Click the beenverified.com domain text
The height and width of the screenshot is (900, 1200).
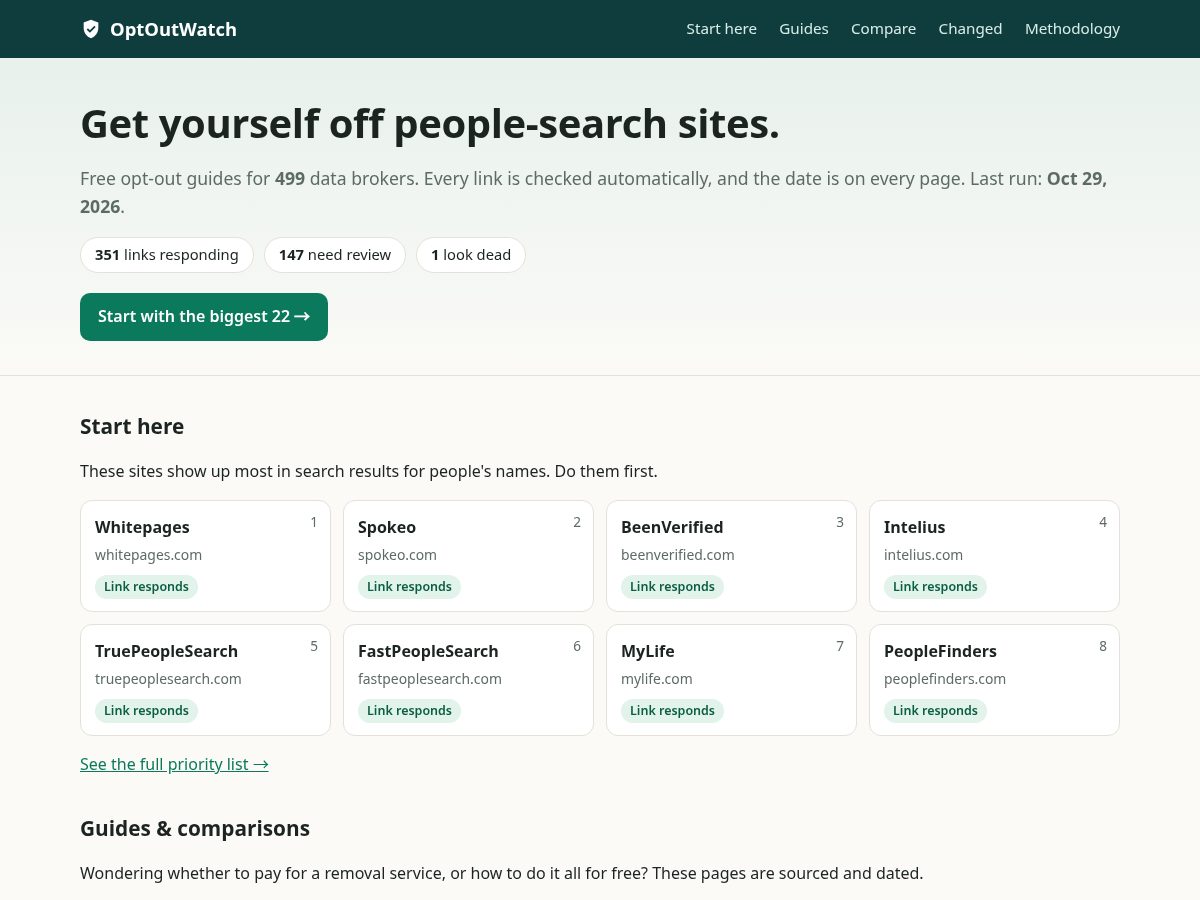coord(678,555)
